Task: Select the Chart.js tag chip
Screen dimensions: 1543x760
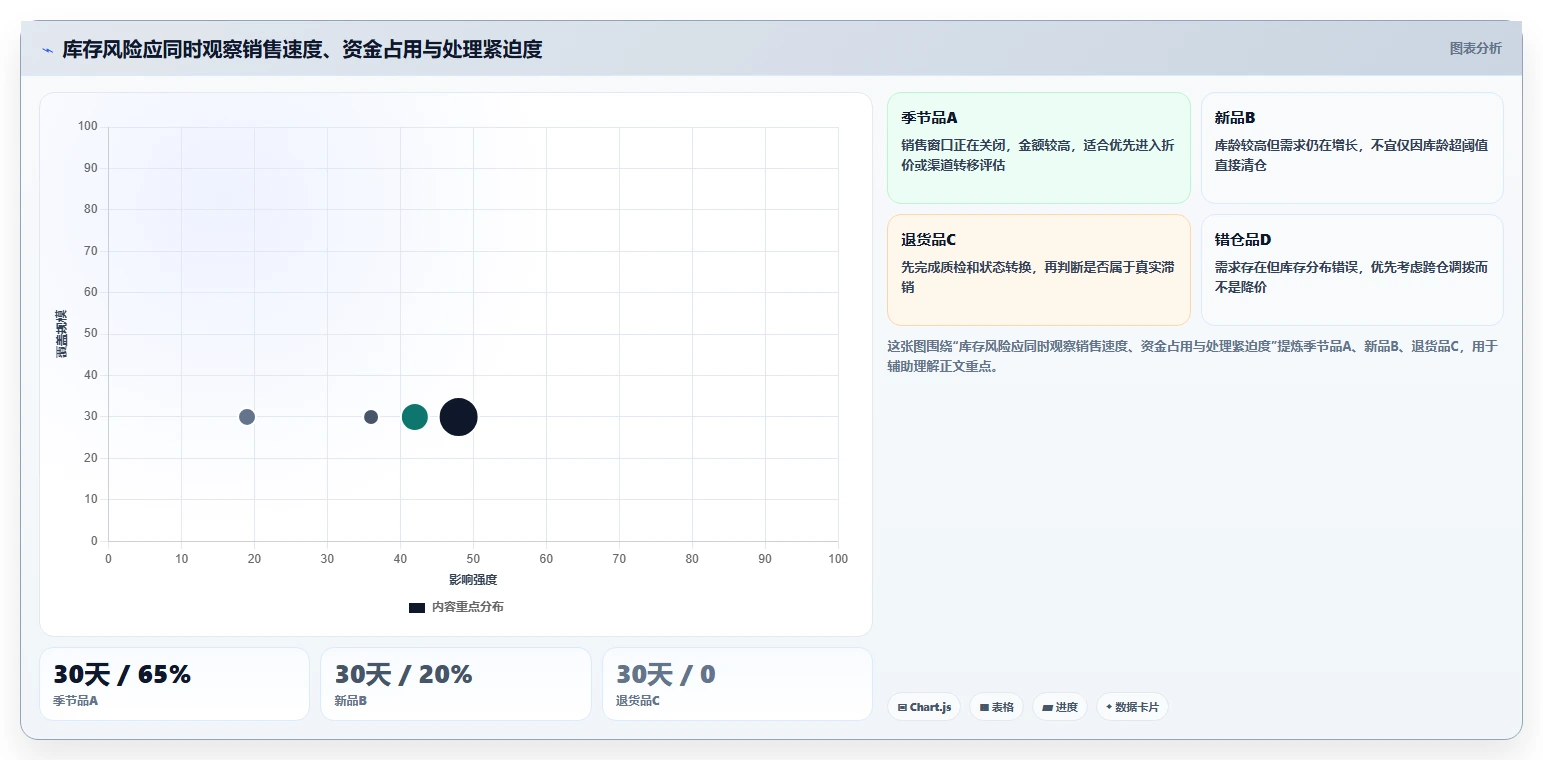Action: point(924,707)
